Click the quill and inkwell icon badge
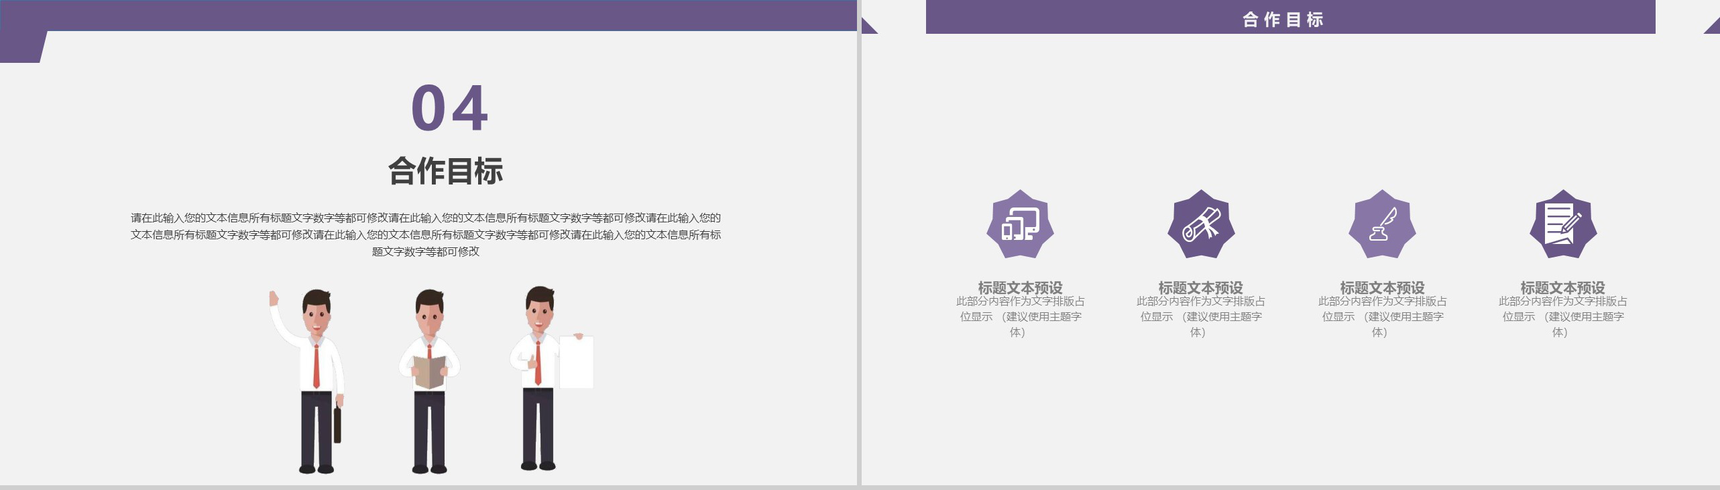Image resolution: width=1720 pixels, height=490 pixels. [1382, 224]
